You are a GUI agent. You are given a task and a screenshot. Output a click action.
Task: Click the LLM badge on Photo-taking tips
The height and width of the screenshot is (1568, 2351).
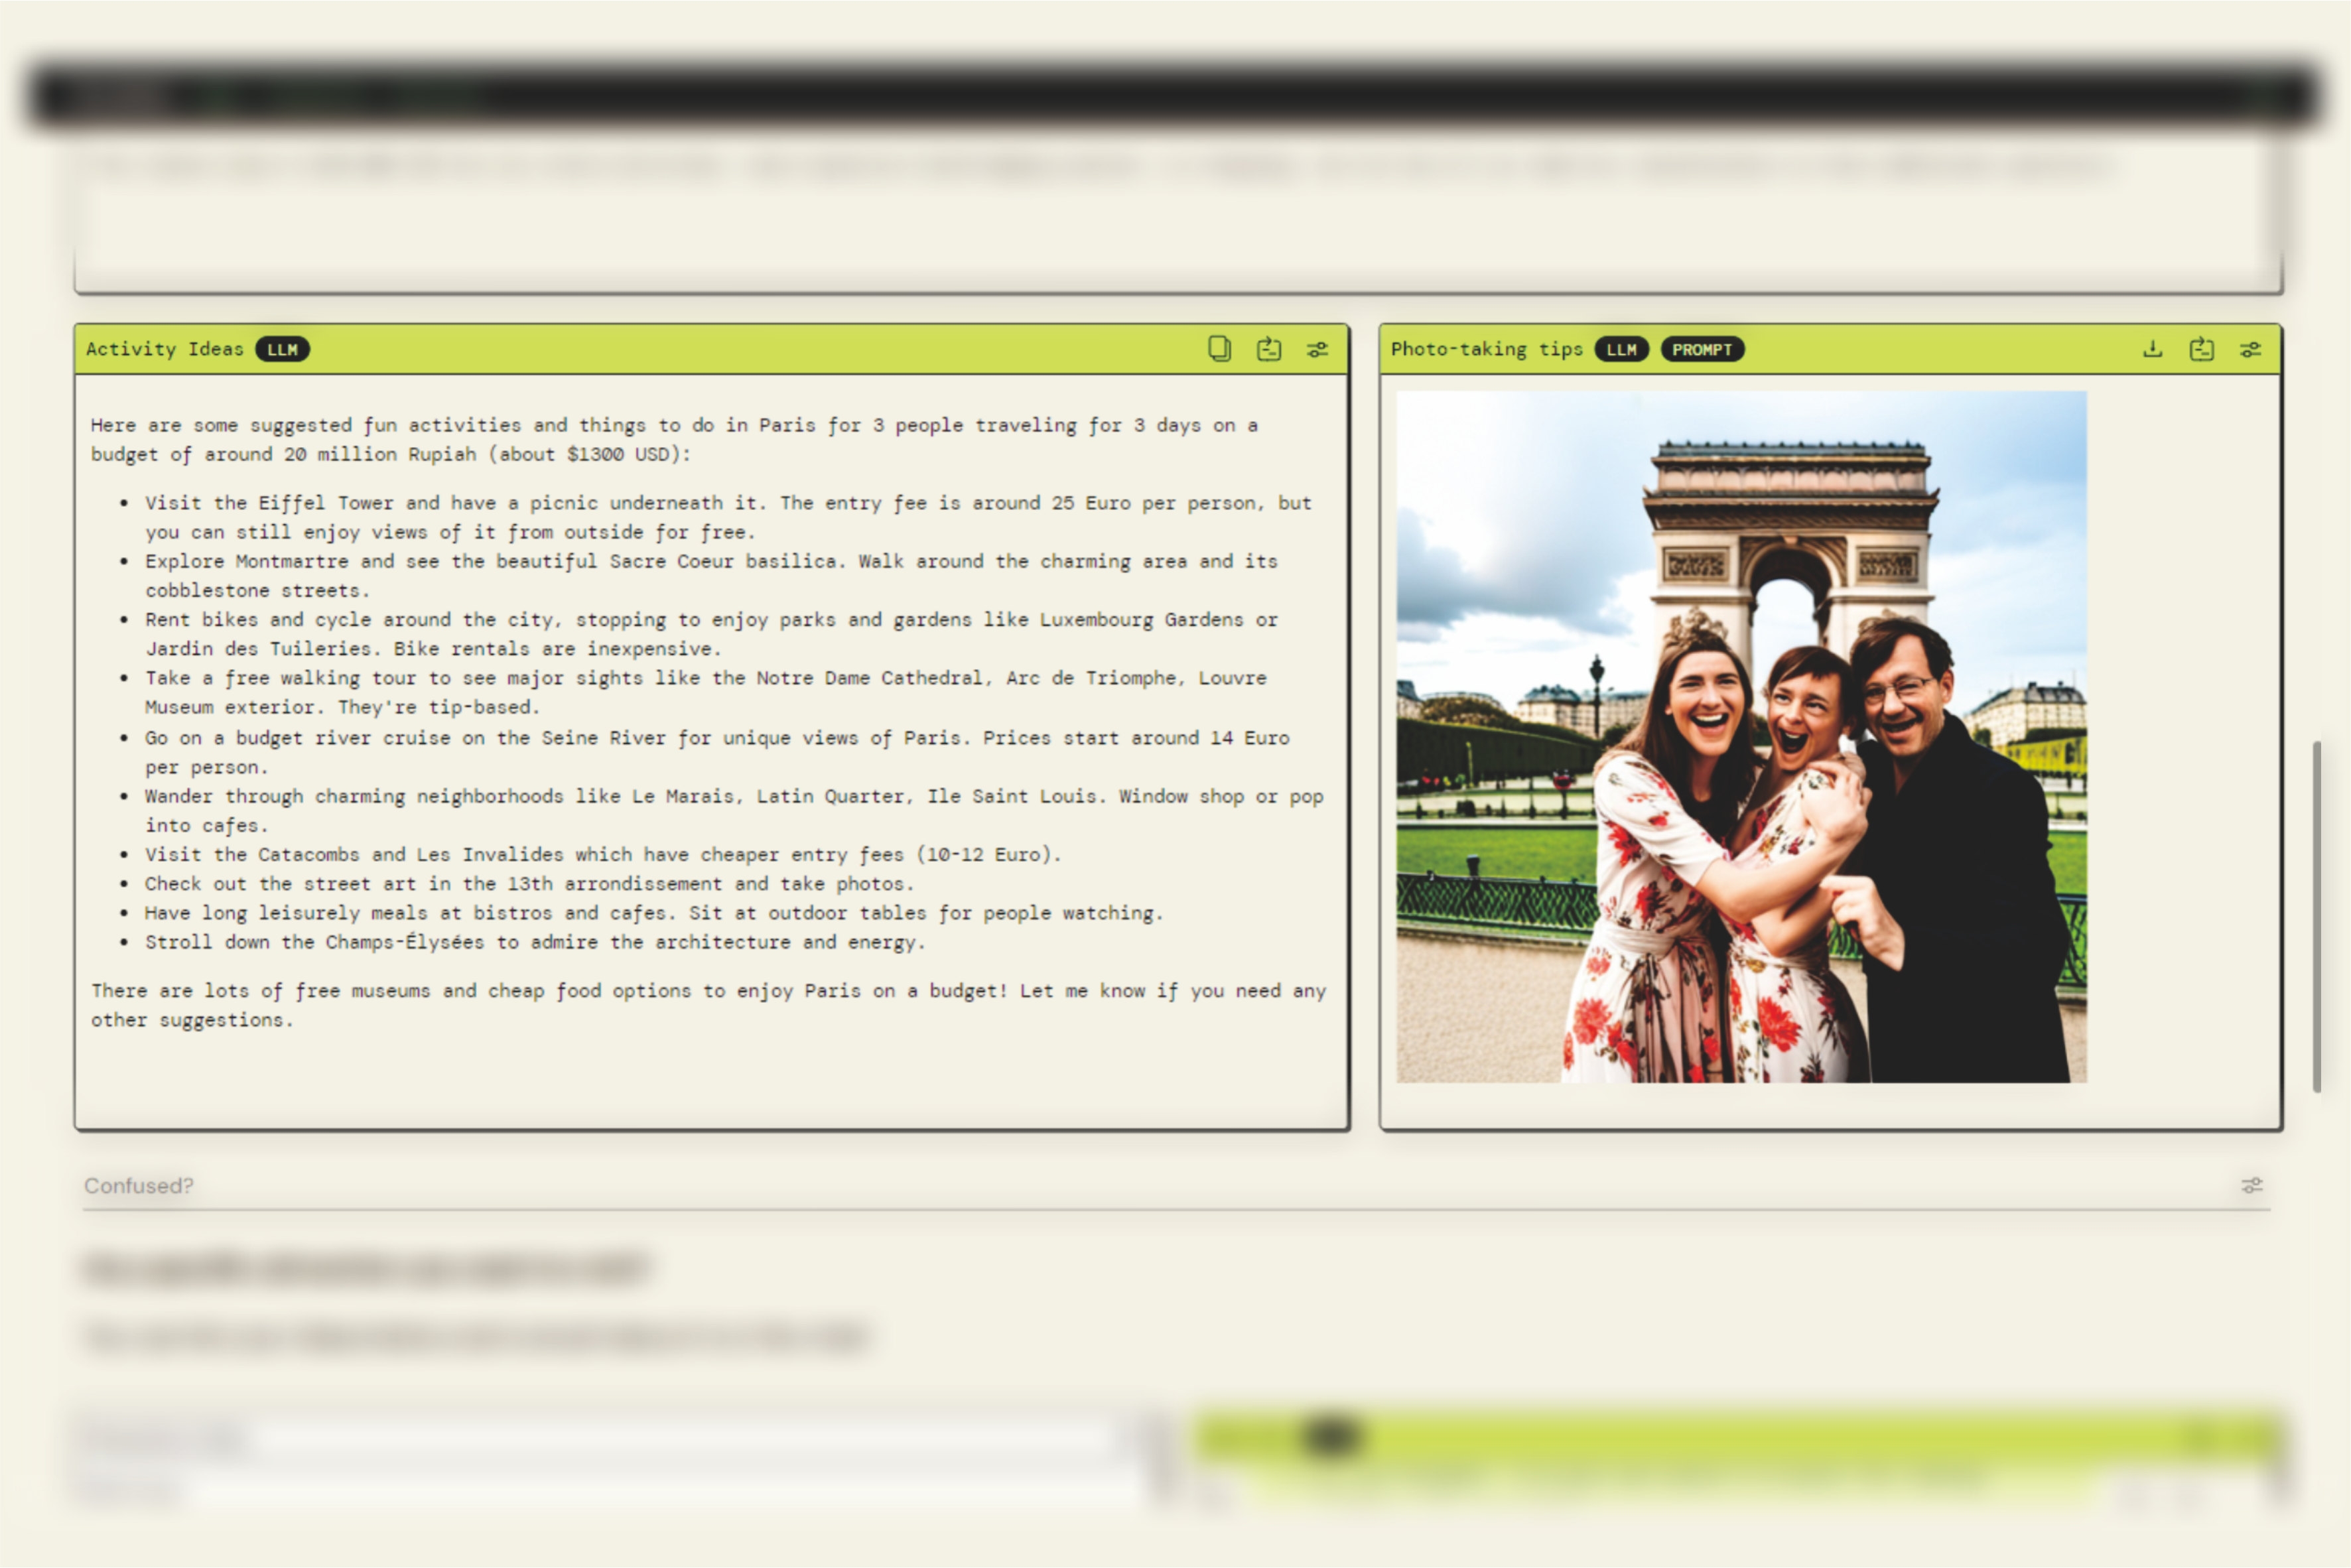tap(1621, 349)
